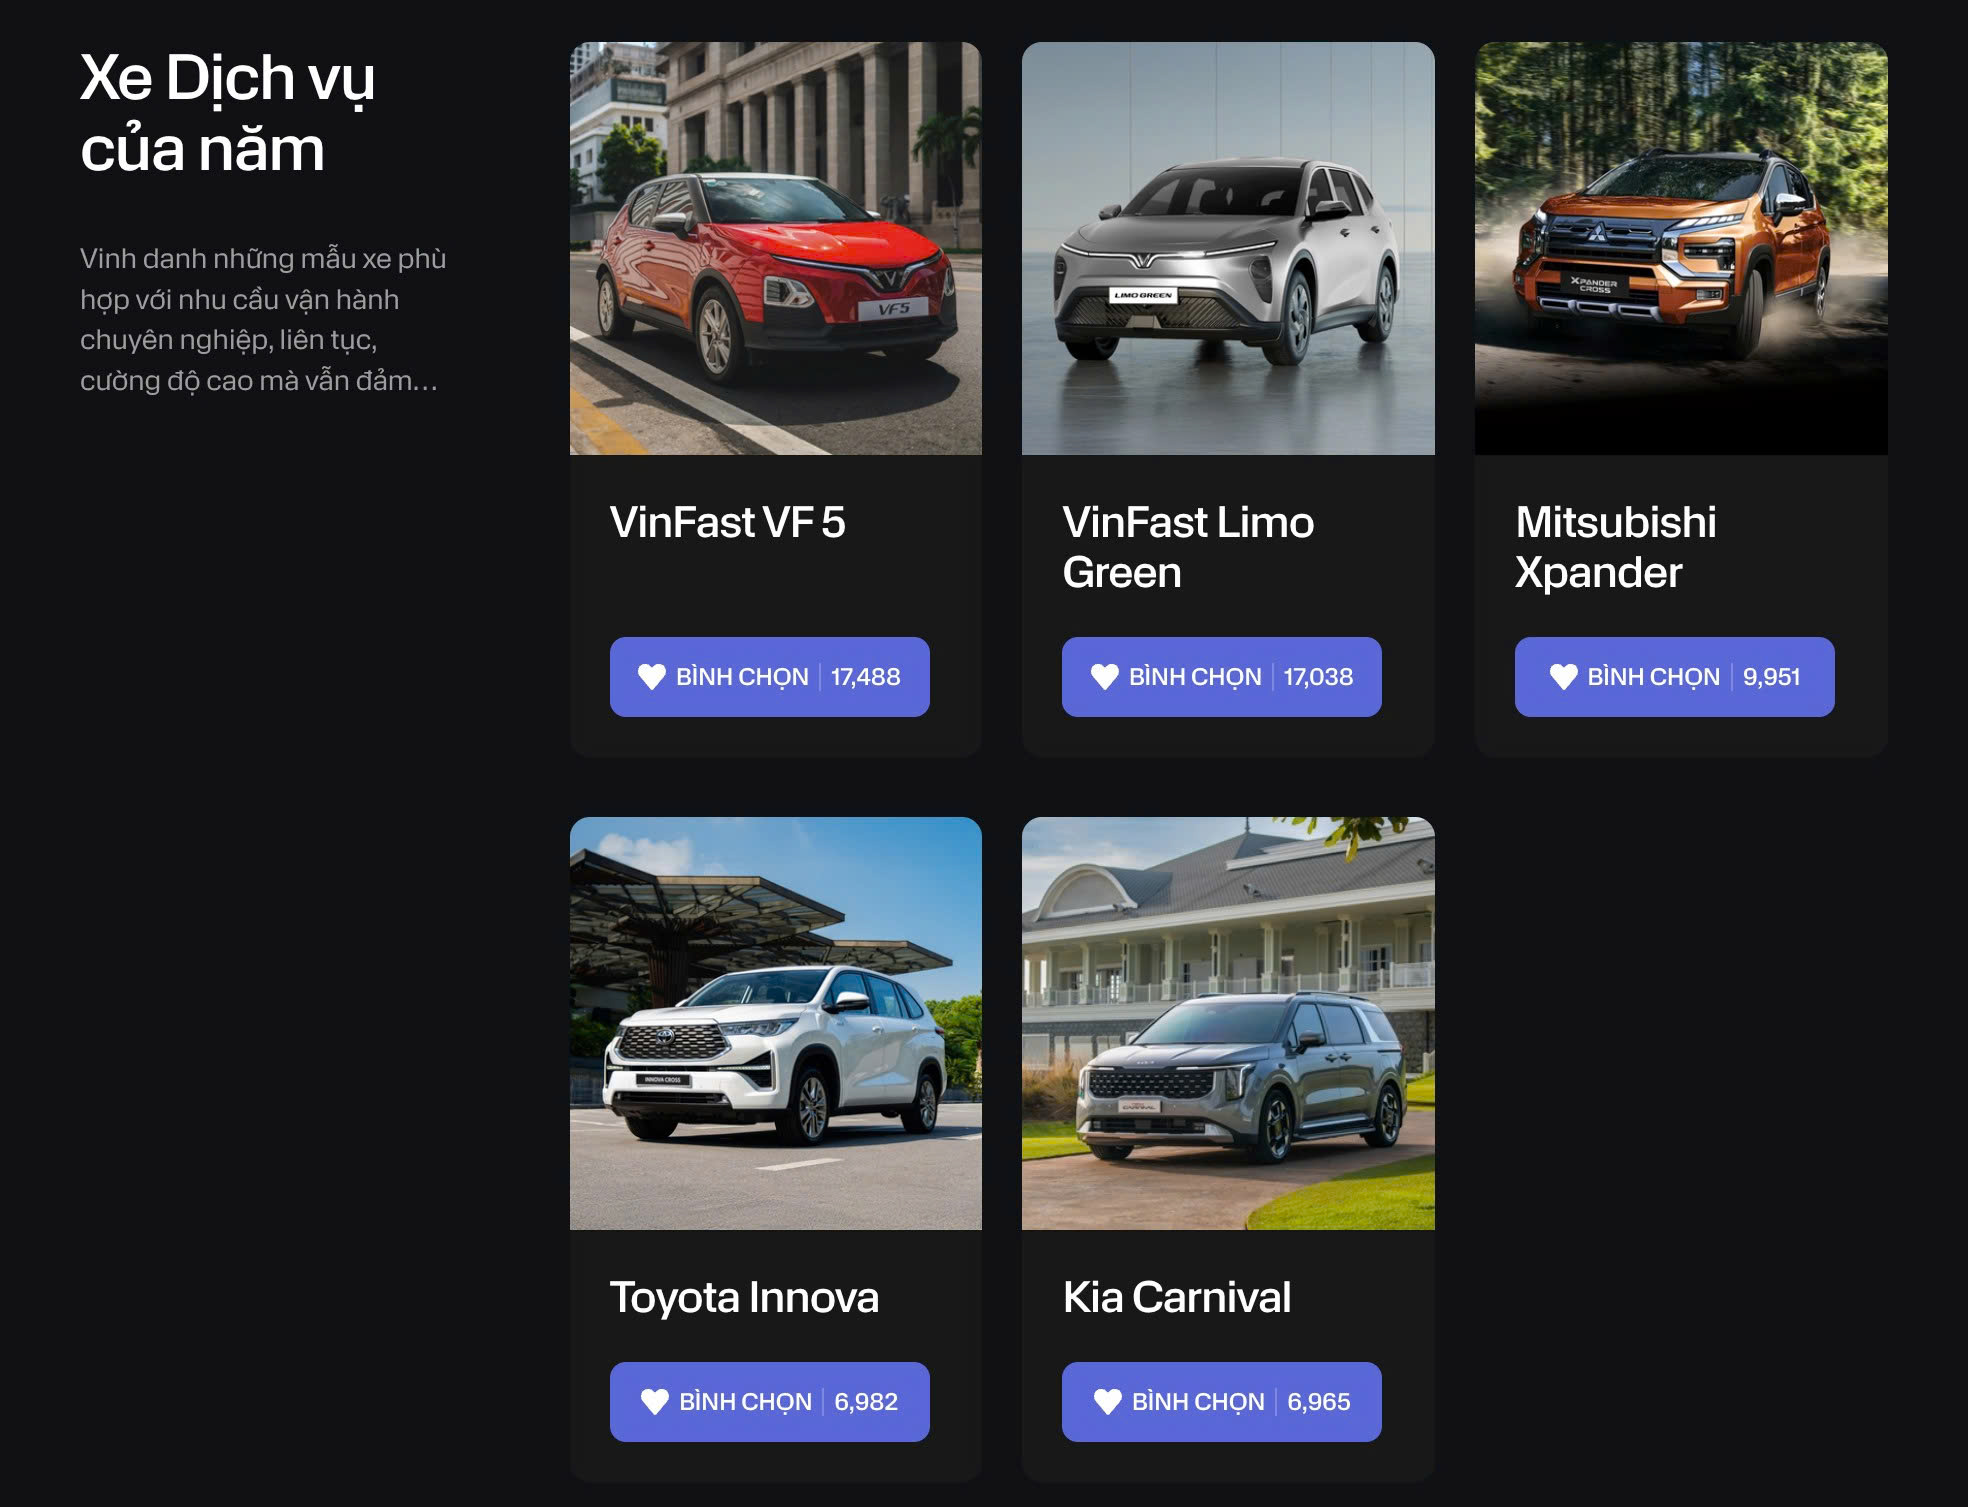The image size is (1968, 1507).
Task: Select the Mitsubishi Xpander title
Action: click(x=1616, y=548)
